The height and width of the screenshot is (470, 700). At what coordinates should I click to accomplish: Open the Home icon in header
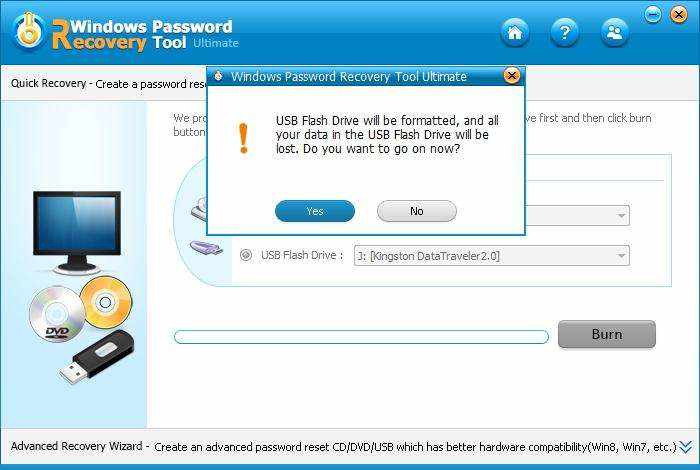(515, 33)
